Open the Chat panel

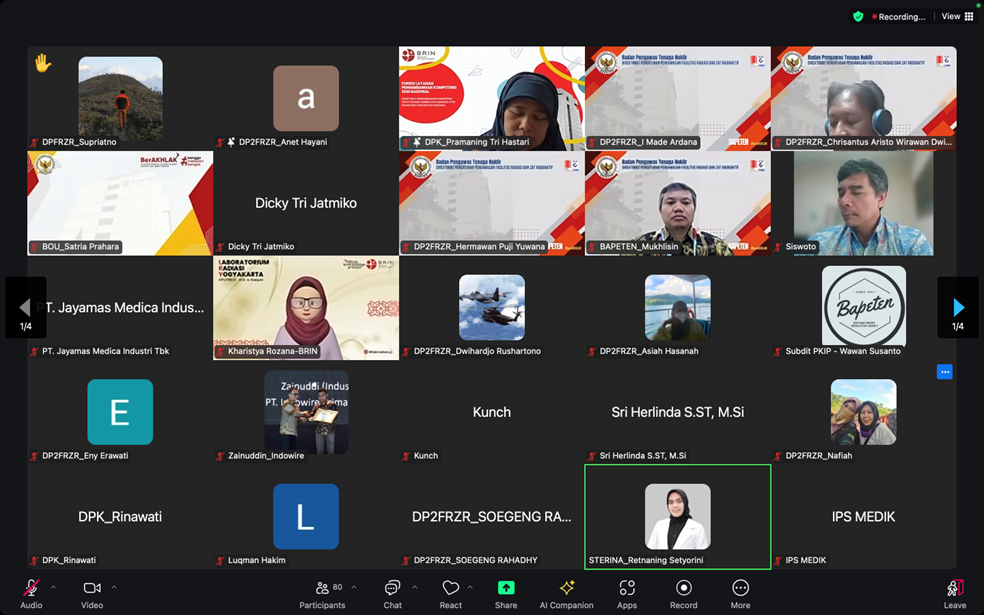[x=392, y=589]
